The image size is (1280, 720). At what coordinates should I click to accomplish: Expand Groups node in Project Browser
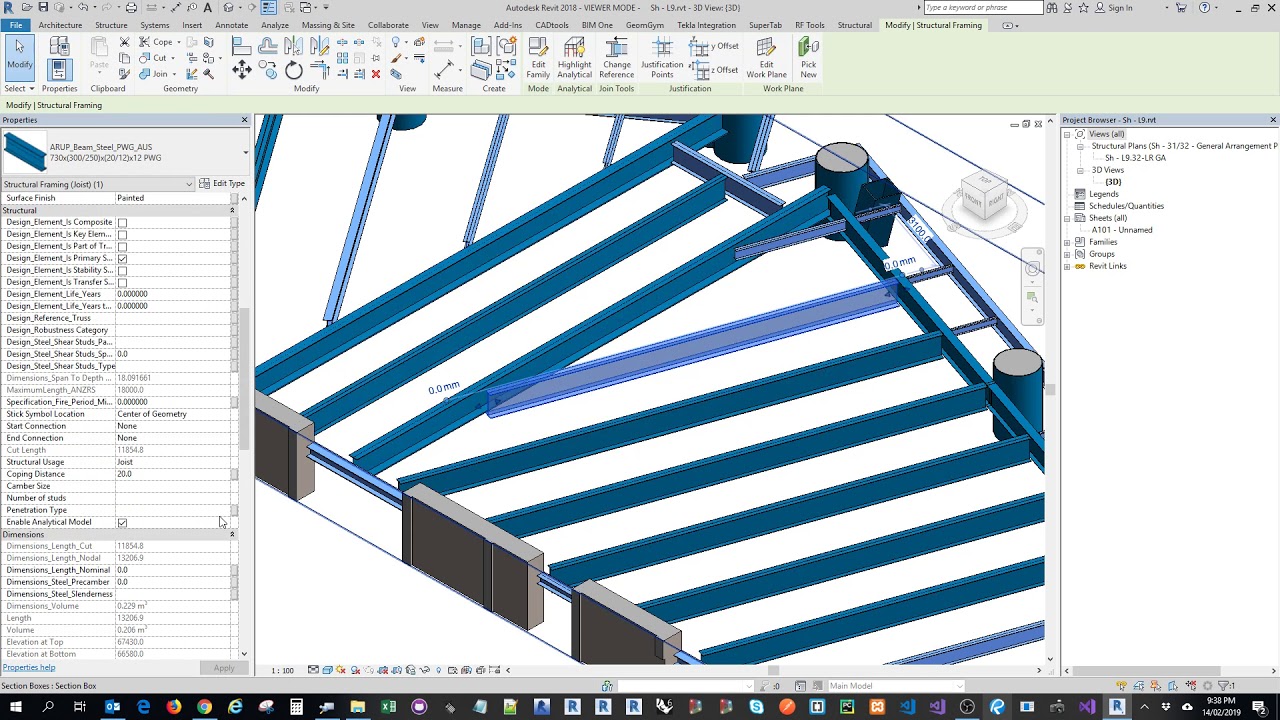[x=1067, y=254]
